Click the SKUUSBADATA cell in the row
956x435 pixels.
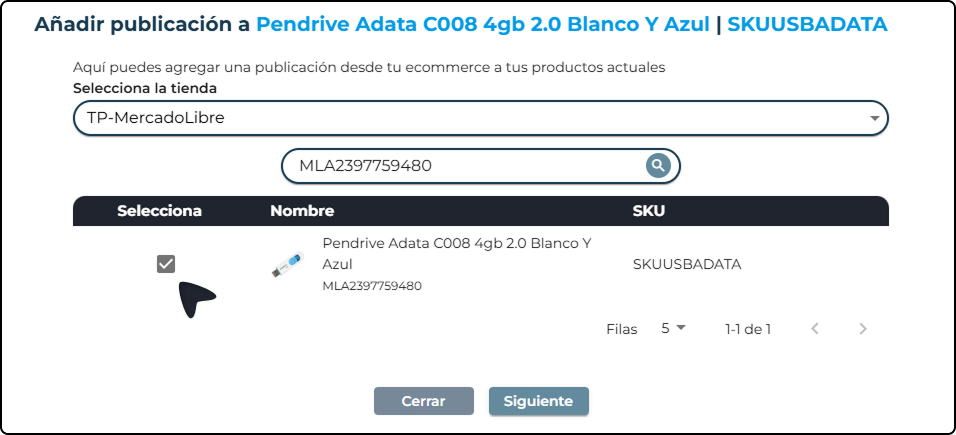(687, 265)
